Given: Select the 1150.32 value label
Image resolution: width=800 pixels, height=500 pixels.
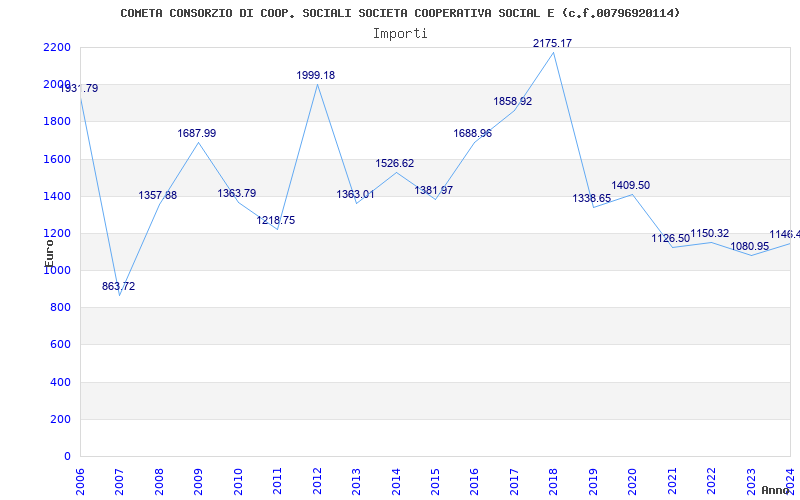Looking at the screenshot, I should (710, 234).
